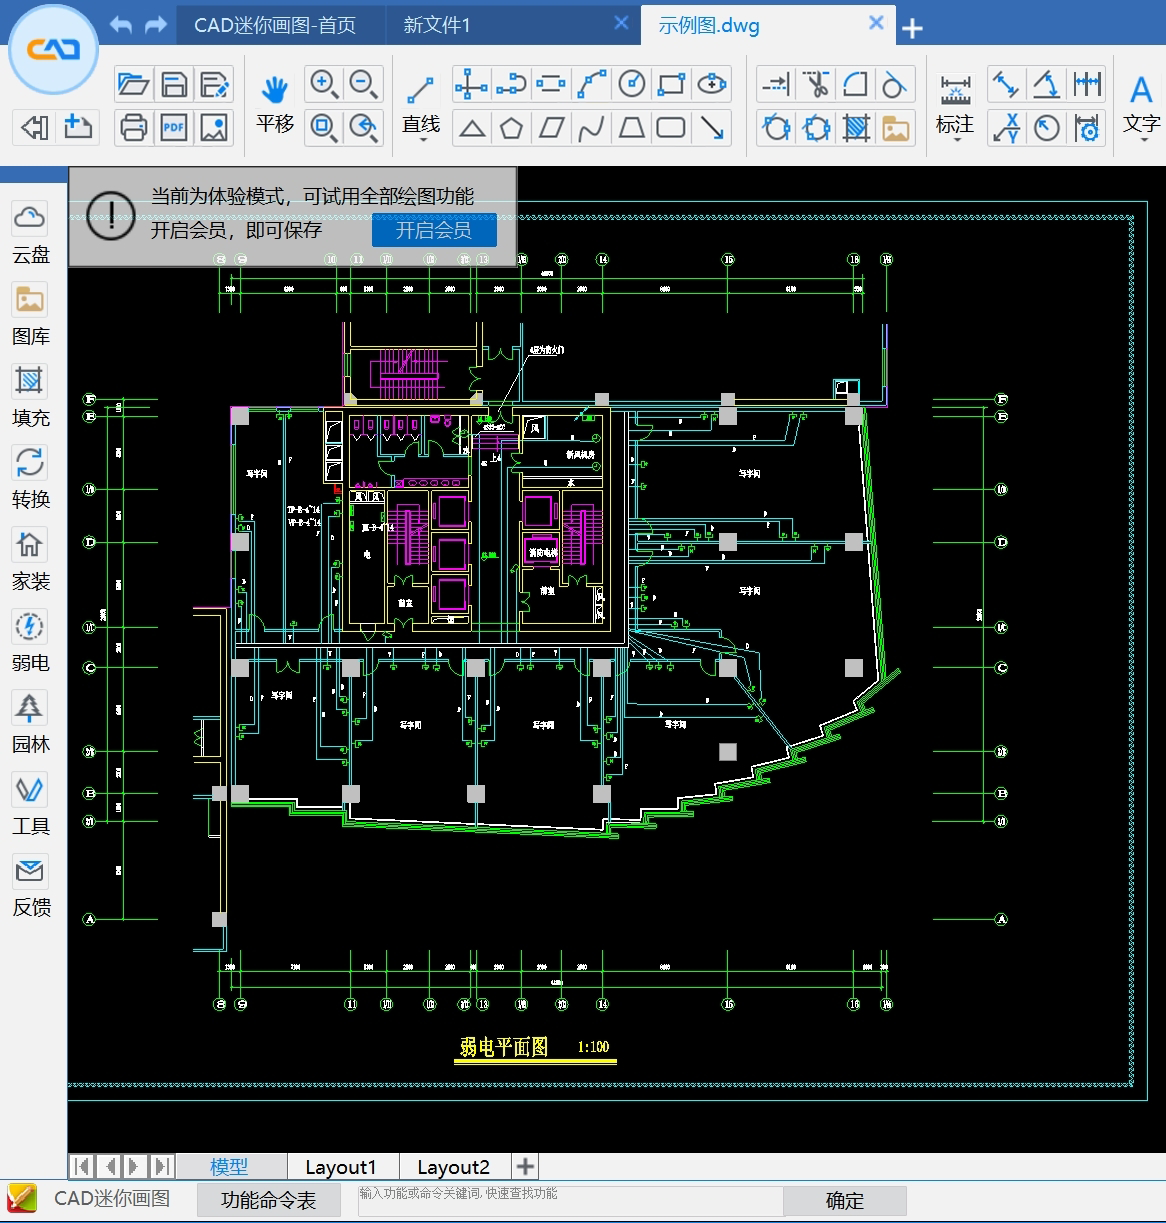Open the 弱电 weak current library
The height and width of the screenshot is (1223, 1166).
click(29, 638)
